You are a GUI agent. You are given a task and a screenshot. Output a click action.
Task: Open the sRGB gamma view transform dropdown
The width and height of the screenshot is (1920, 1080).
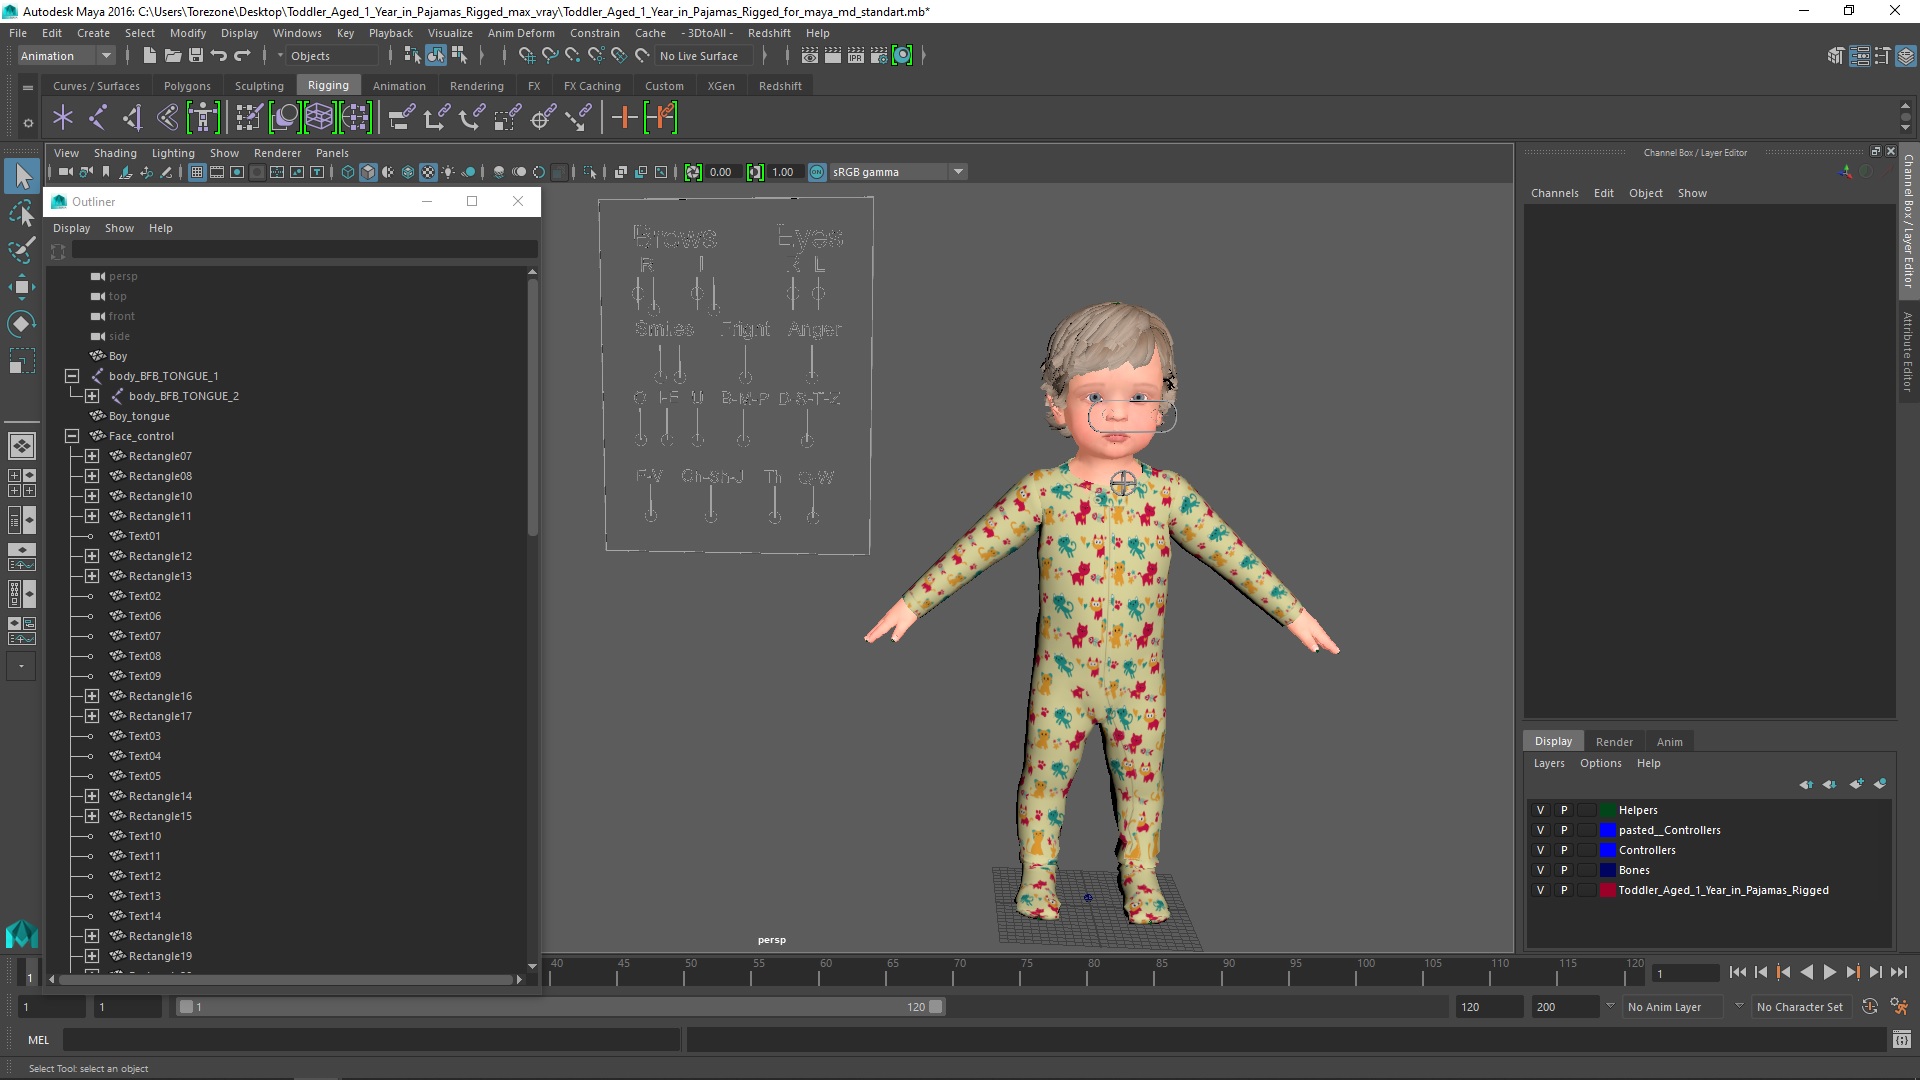click(897, 172)
